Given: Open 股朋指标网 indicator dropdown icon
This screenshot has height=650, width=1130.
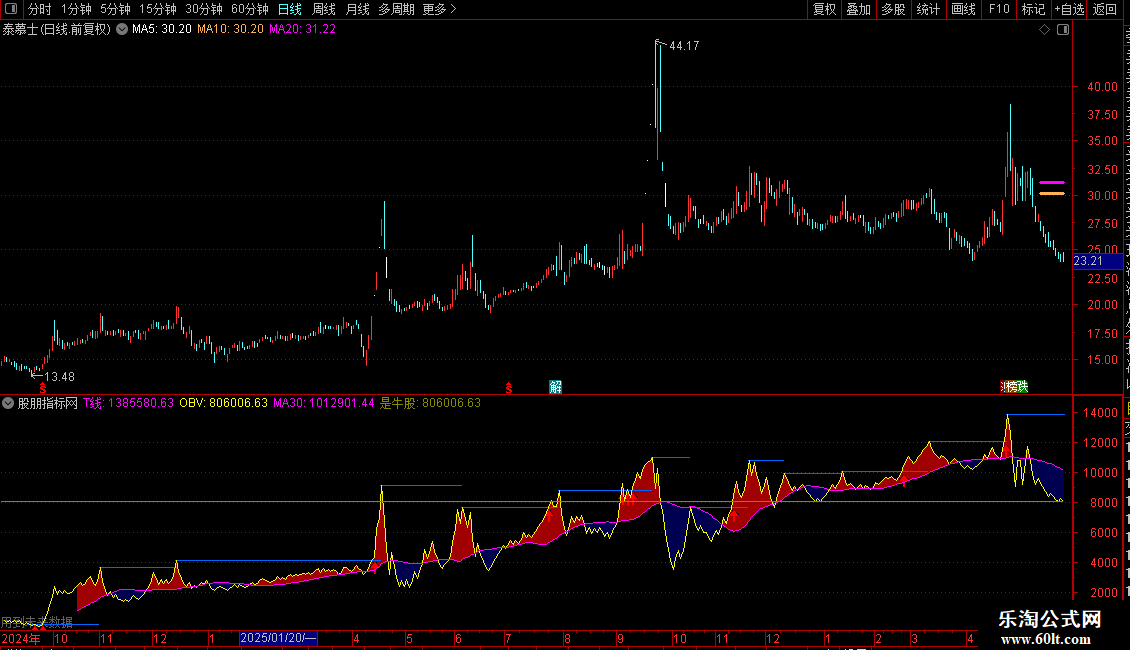Looking at the screenshot, I should click(7, 403).
